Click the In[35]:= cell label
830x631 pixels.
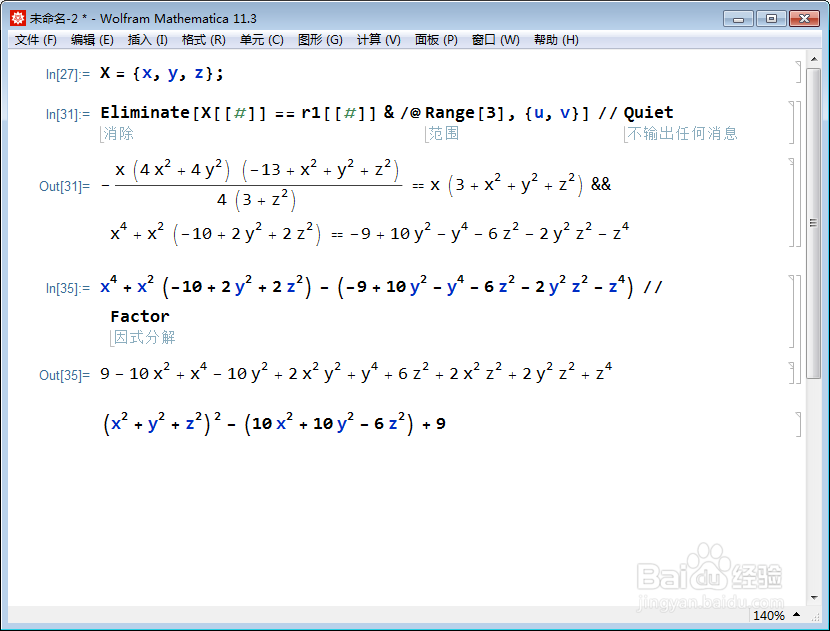tap(68, 289)
